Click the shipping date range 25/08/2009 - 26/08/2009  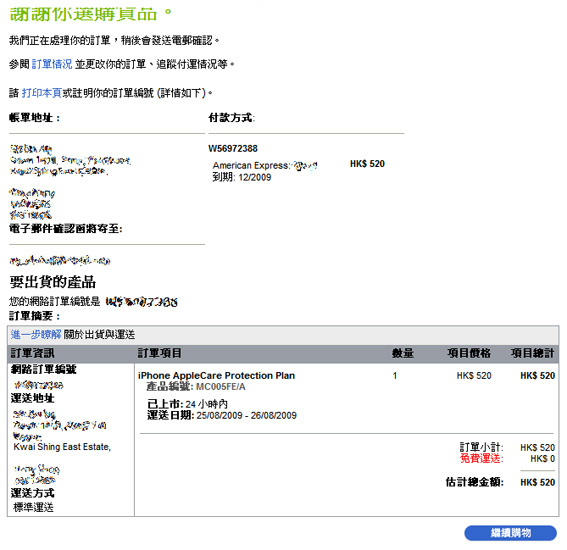[247, 415]
